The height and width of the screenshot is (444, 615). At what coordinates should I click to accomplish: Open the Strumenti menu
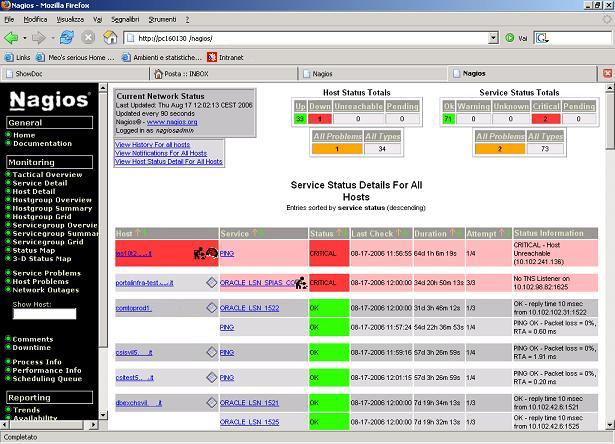[162, 19]
